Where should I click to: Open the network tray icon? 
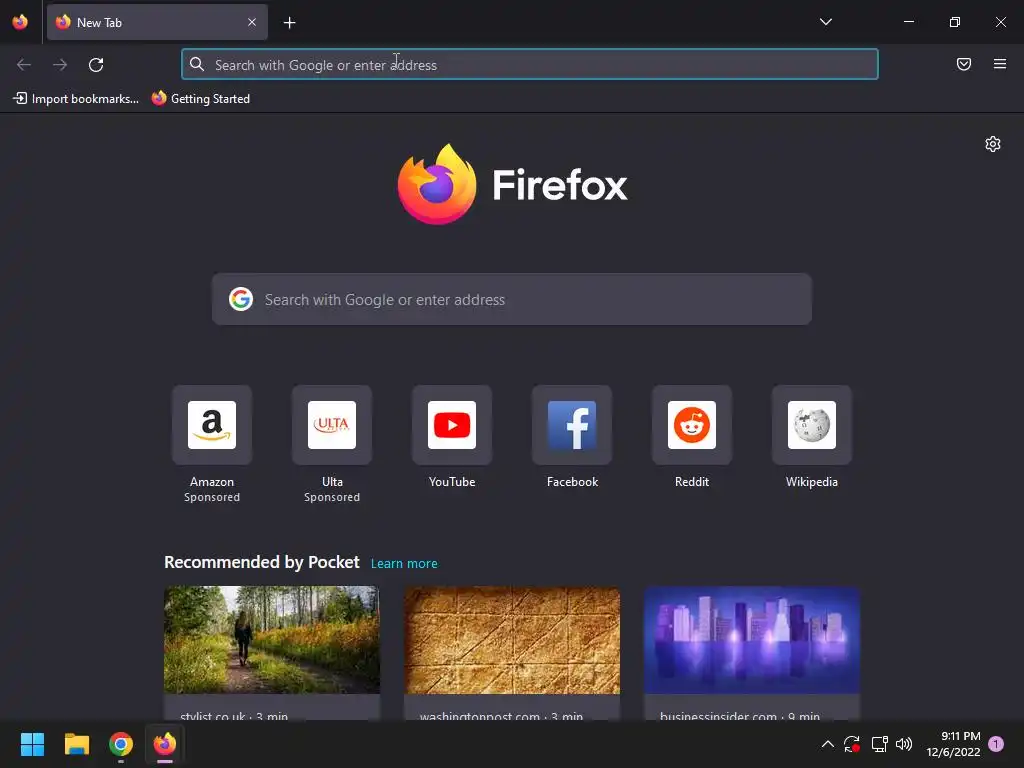[x=879, y=744]
